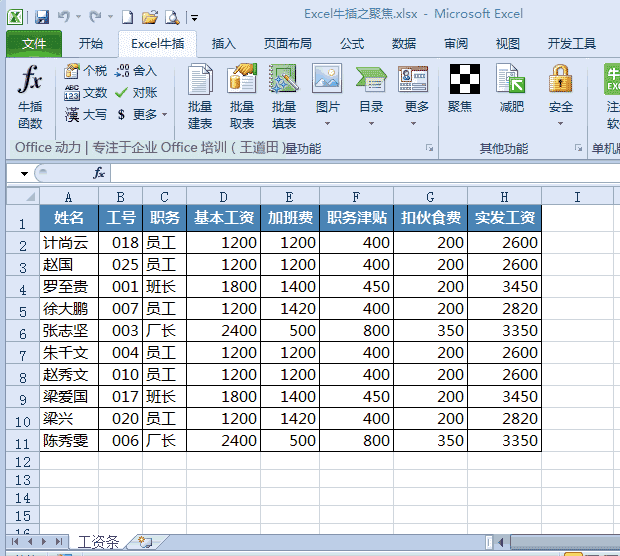Click the Select All corner button

click(23, 197)
